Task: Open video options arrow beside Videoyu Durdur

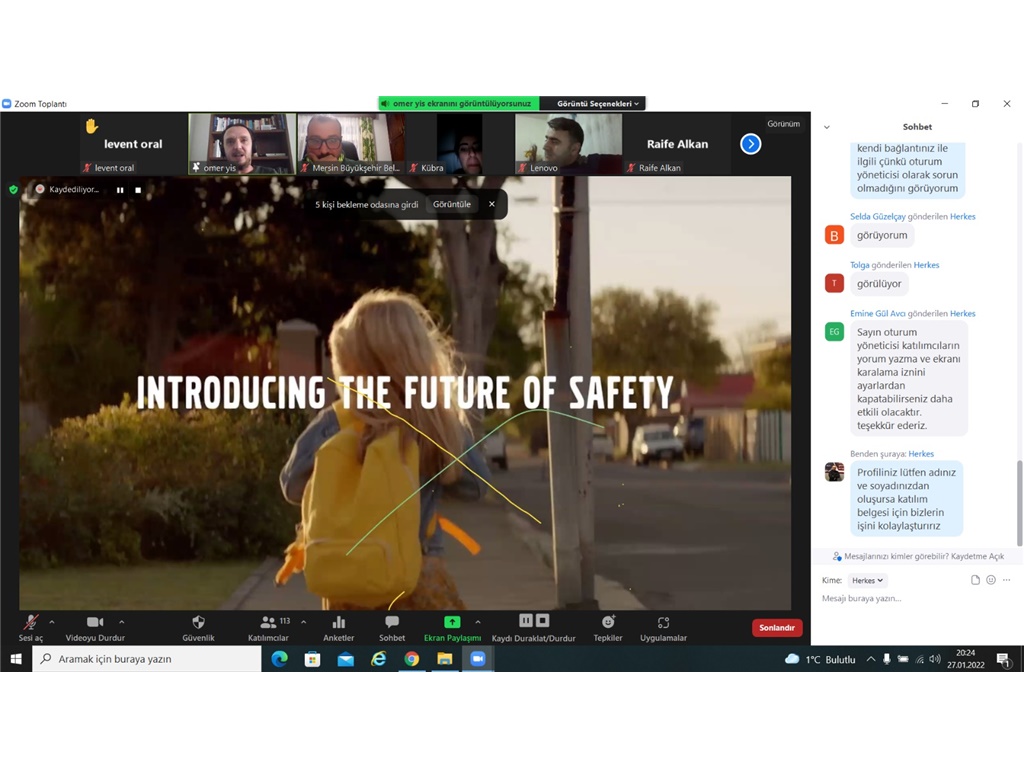Action: tap(121, 622)
